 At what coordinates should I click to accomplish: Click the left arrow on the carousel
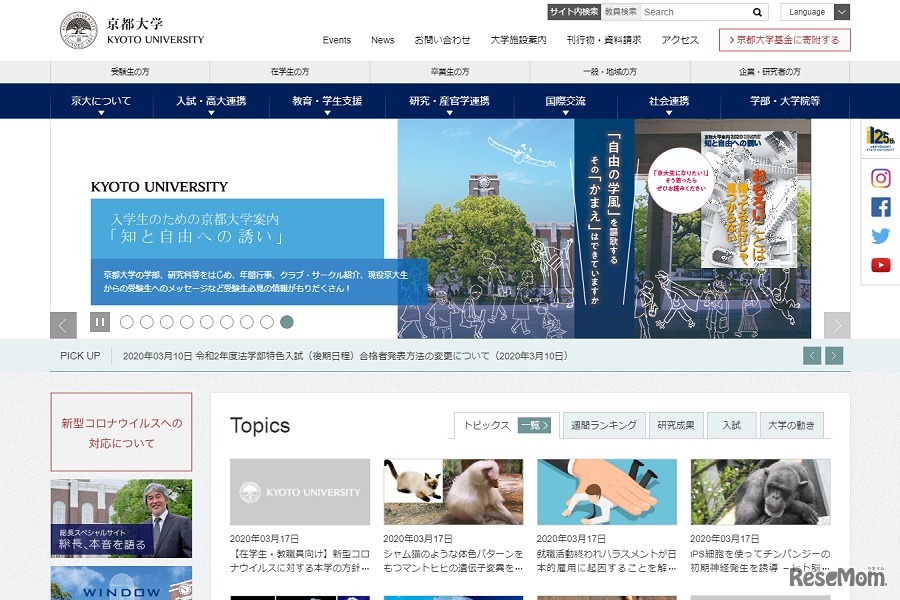62,324
